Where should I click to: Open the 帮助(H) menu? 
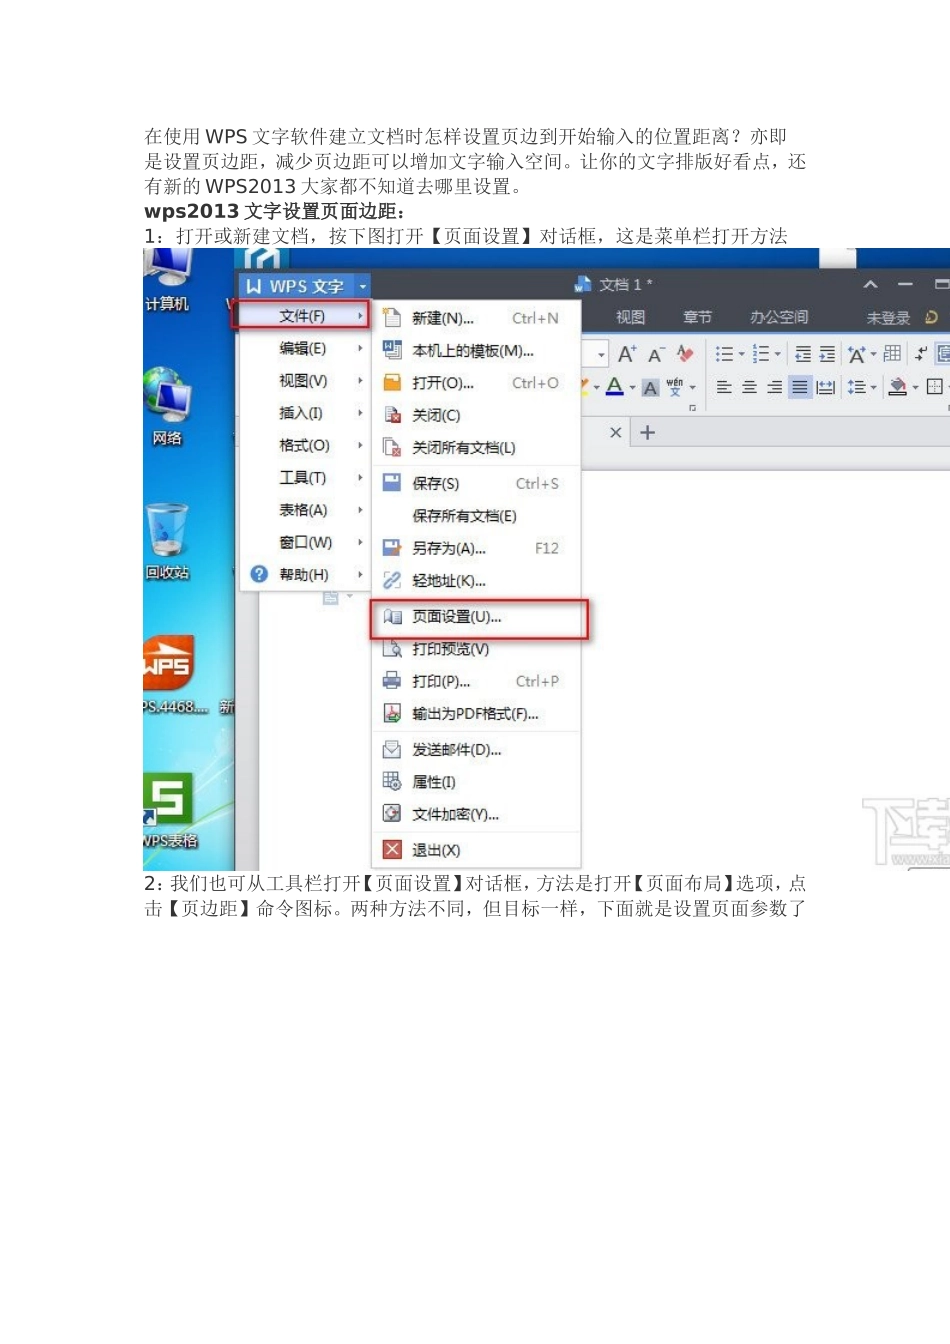[x=303, y=575]
